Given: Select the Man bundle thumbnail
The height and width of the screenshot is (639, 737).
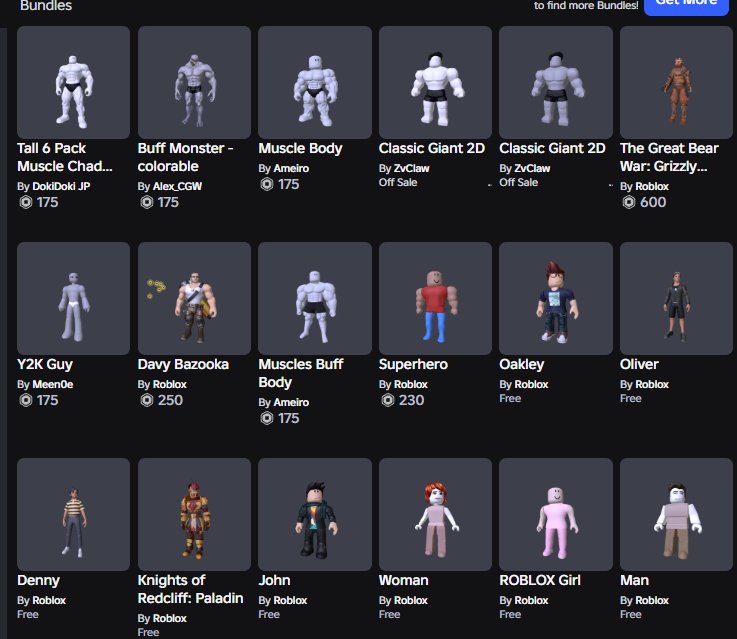Looking at the screenshot, I should click(x=676, y=514).
